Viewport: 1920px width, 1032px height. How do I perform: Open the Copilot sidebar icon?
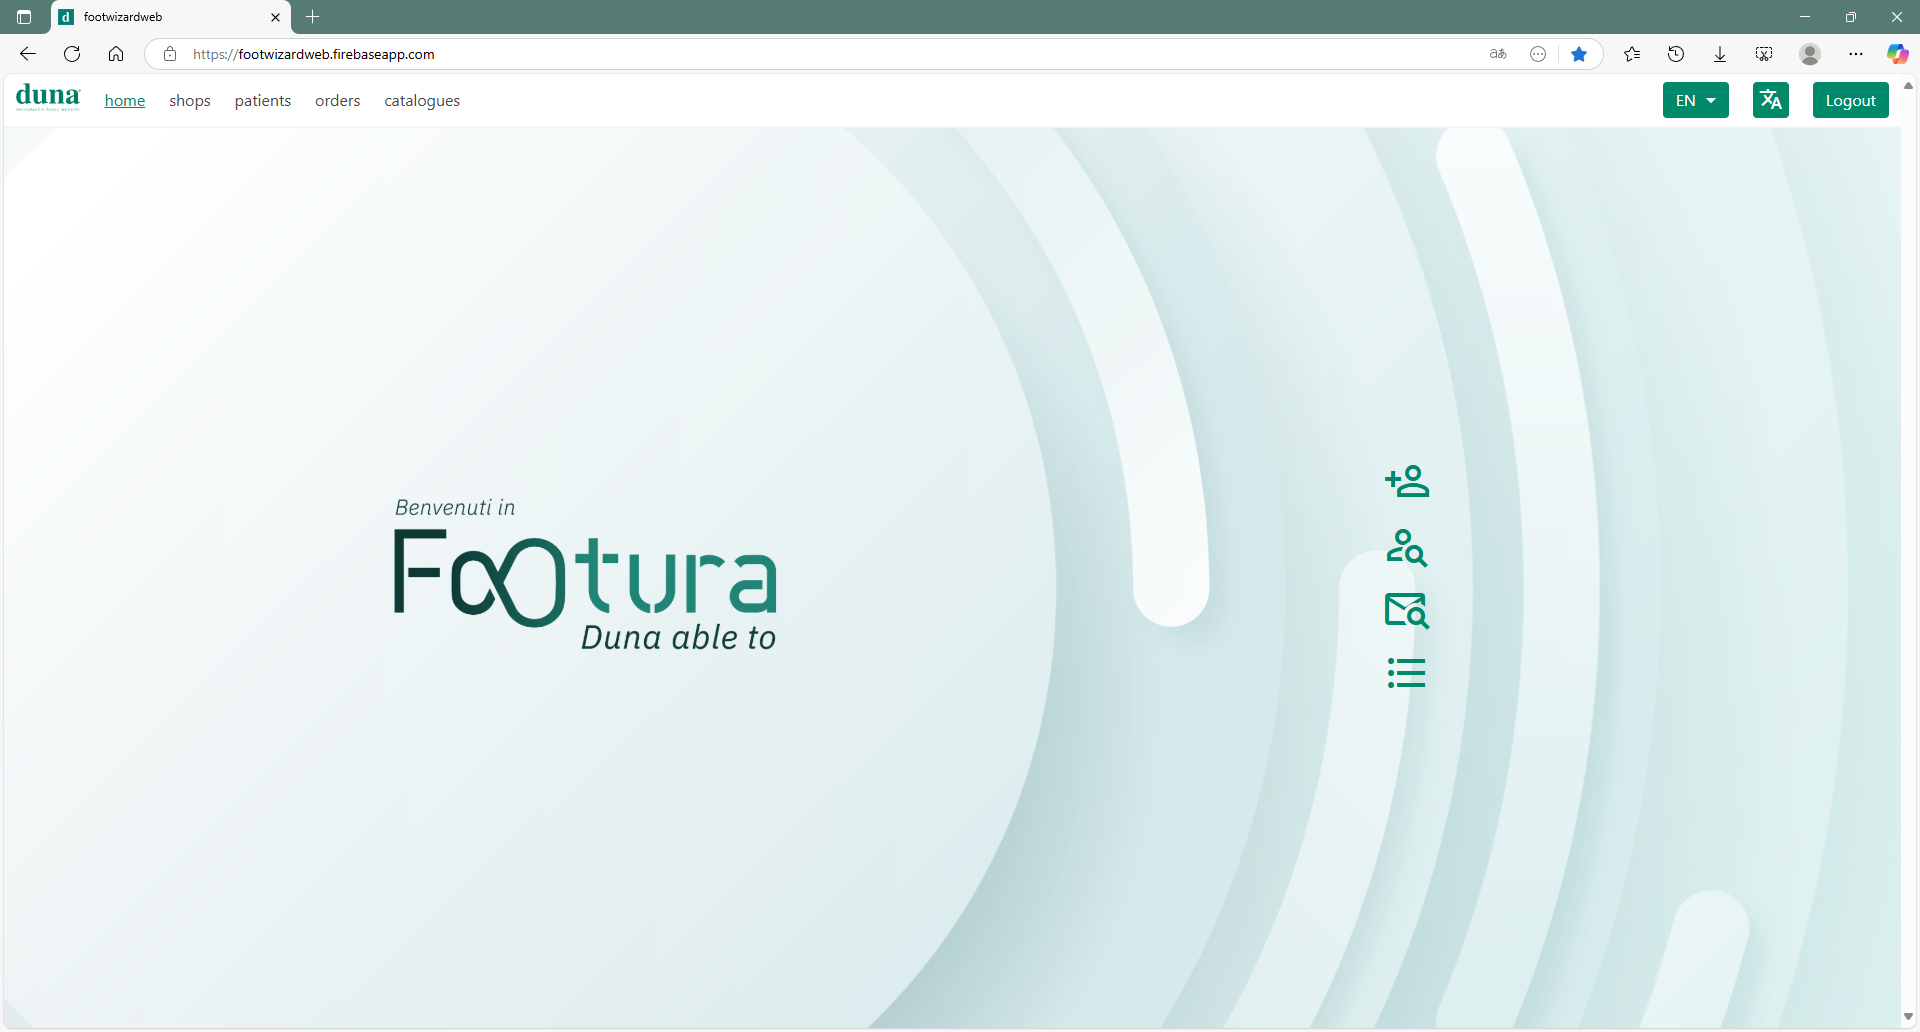coord(1897,54)
